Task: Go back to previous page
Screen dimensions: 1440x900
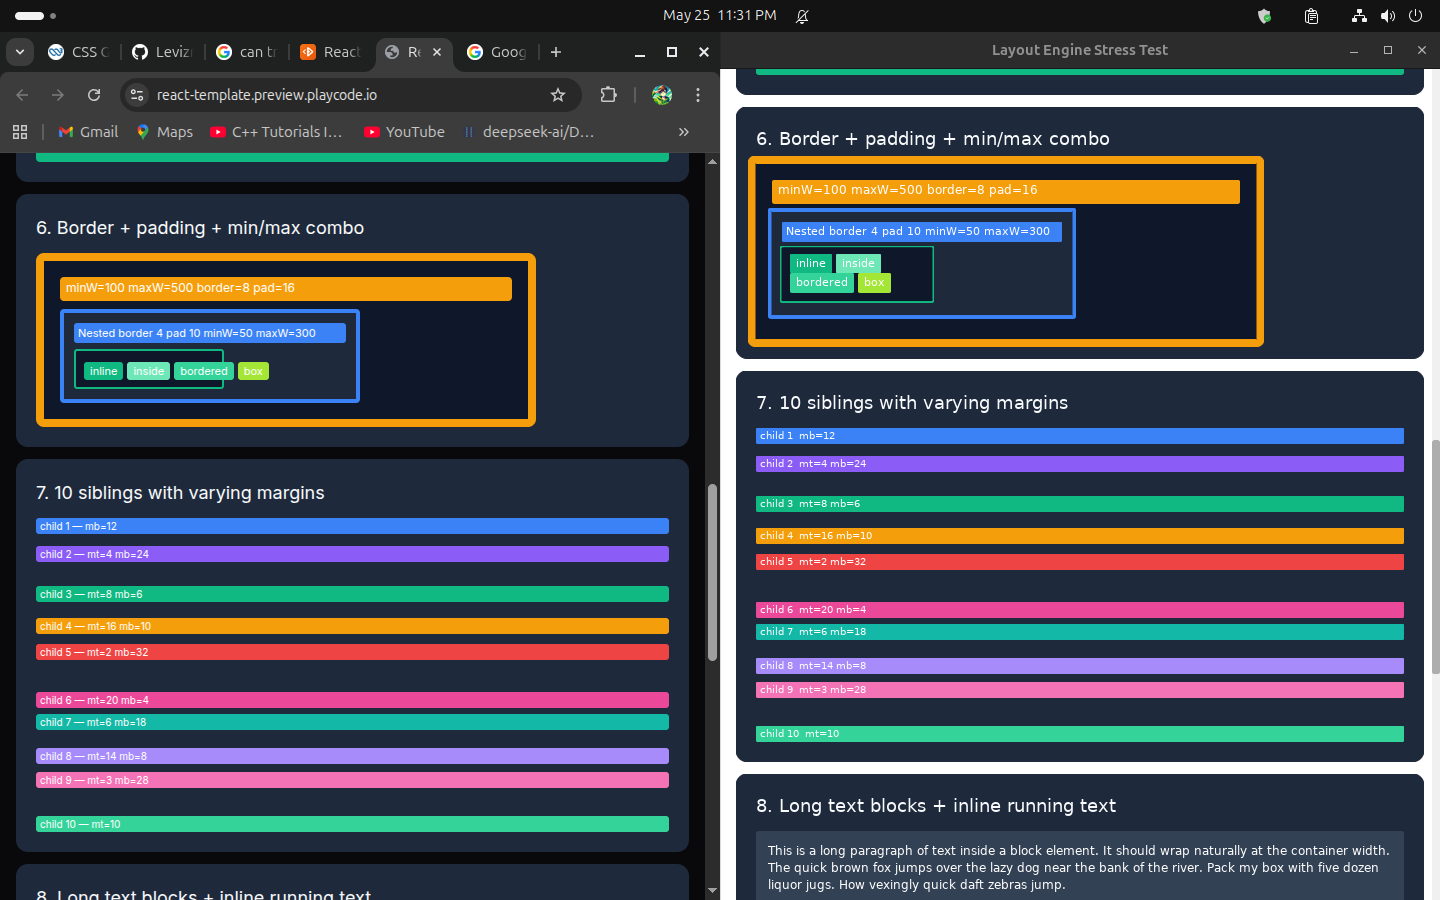Action: tap(22, 95)
